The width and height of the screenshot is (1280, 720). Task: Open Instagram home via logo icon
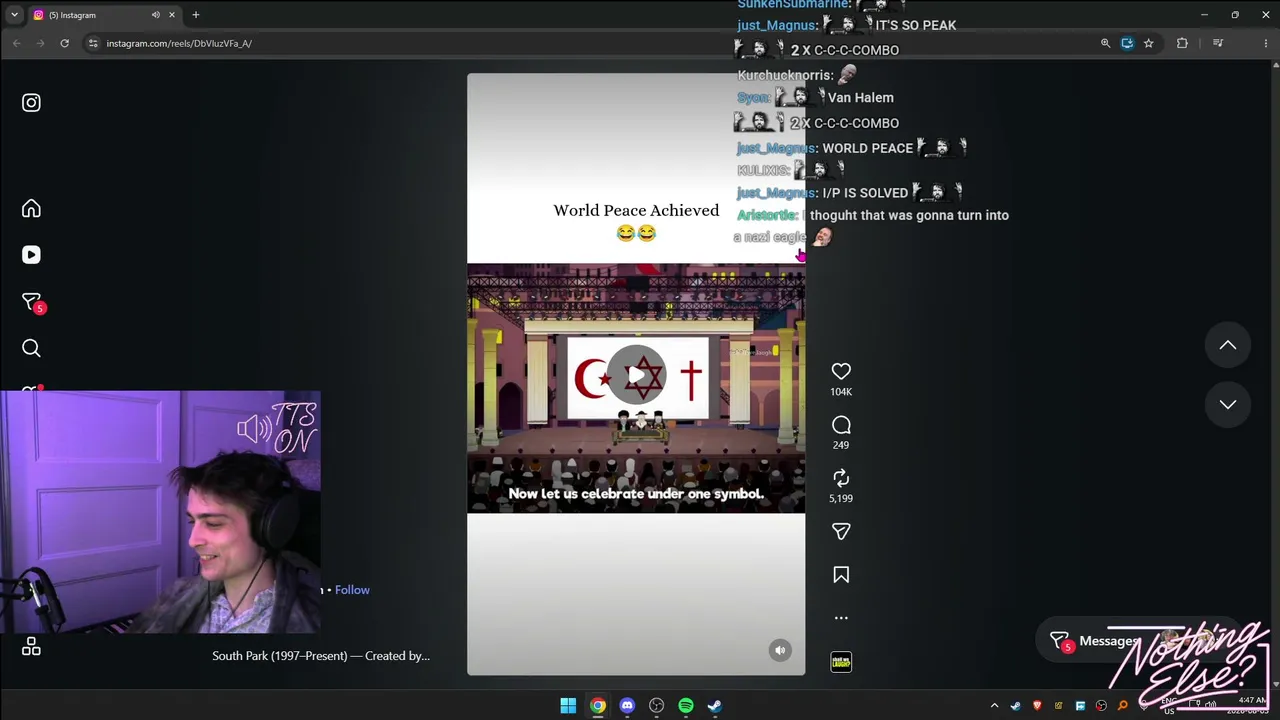31,103
